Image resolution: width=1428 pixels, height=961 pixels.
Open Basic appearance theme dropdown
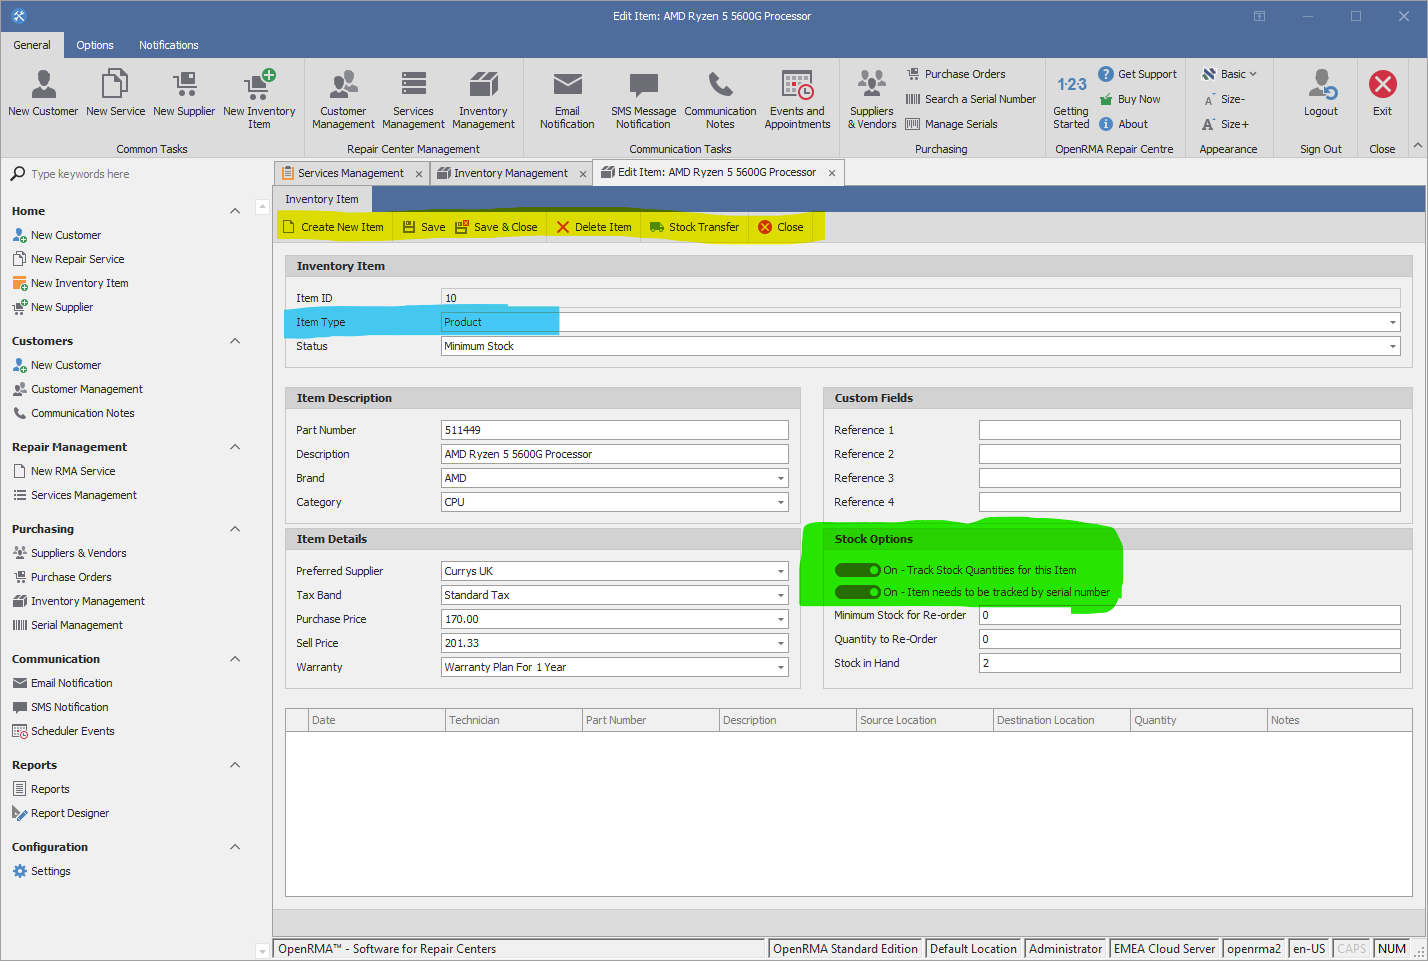[x=1230, y=74]
